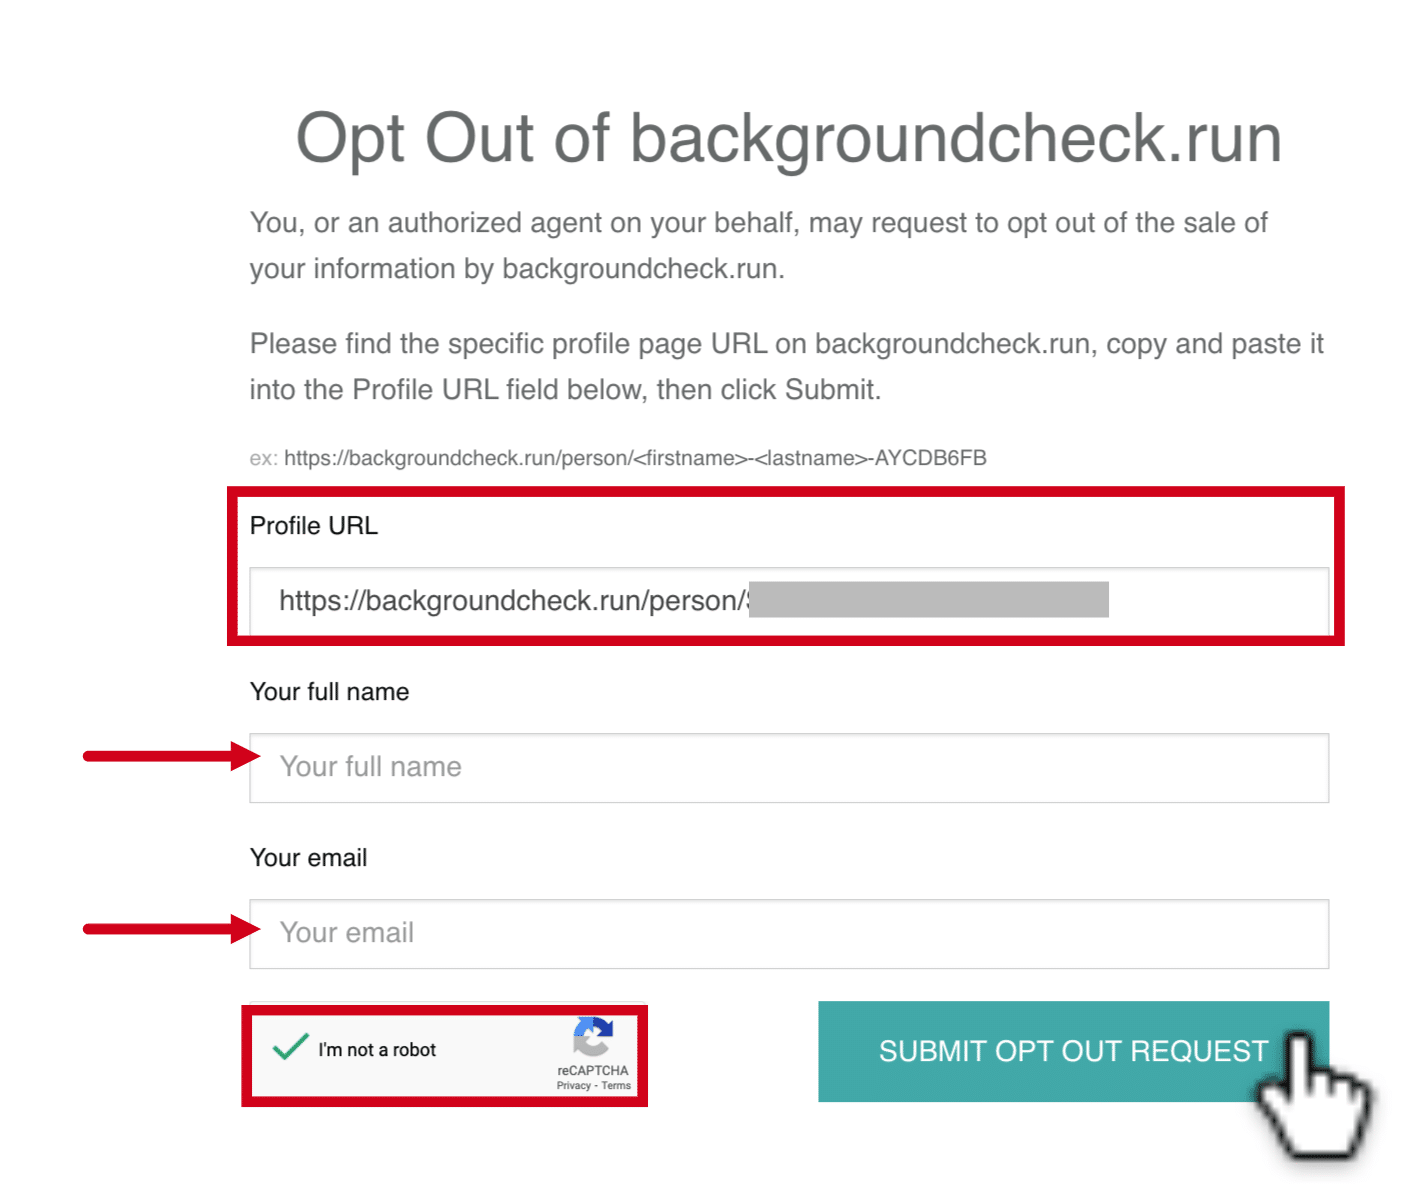Click the reCAPTCHA text under the logo
This screenshot has width=1406, height=1188.
tap(593, 1070)
